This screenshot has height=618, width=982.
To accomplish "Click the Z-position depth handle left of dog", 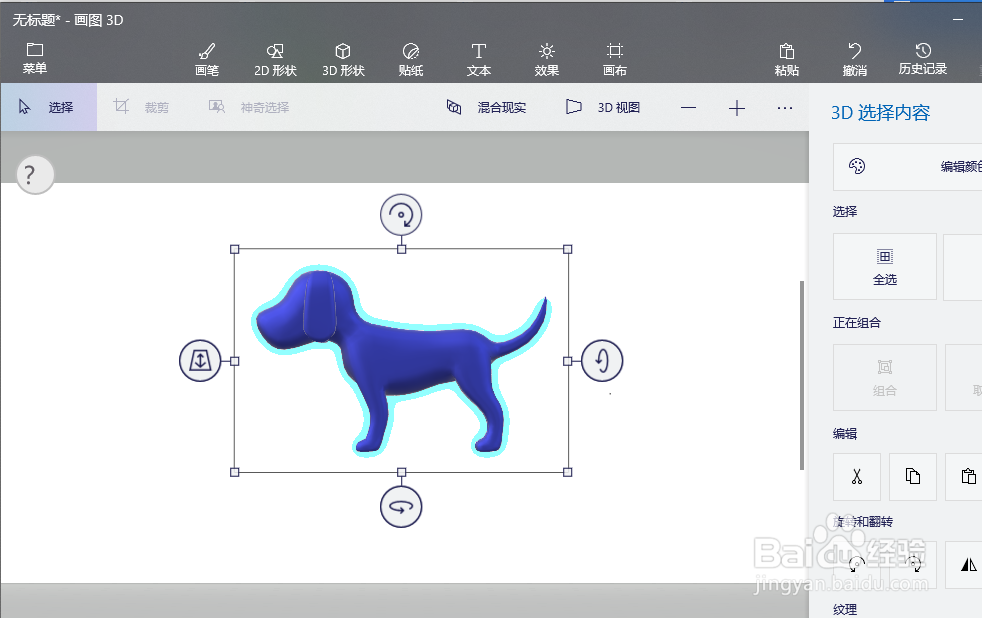I will pyautogui.click(x=200, y=361).
